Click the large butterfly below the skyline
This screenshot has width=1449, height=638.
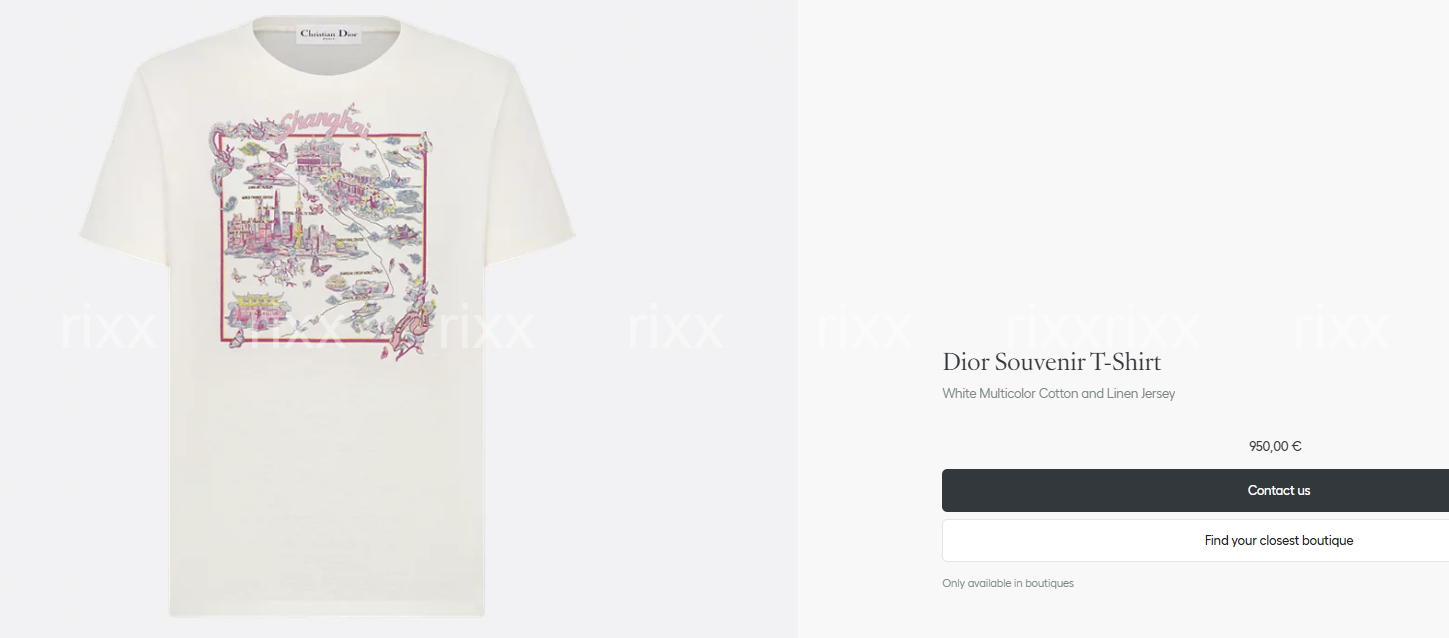[322, 267]
